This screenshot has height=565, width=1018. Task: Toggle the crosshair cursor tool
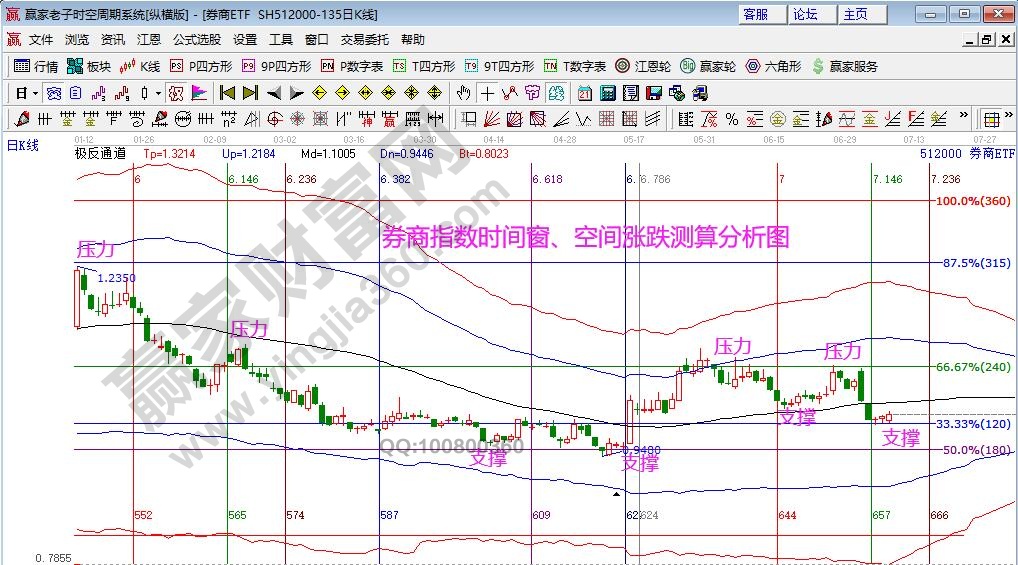point(487,93)
